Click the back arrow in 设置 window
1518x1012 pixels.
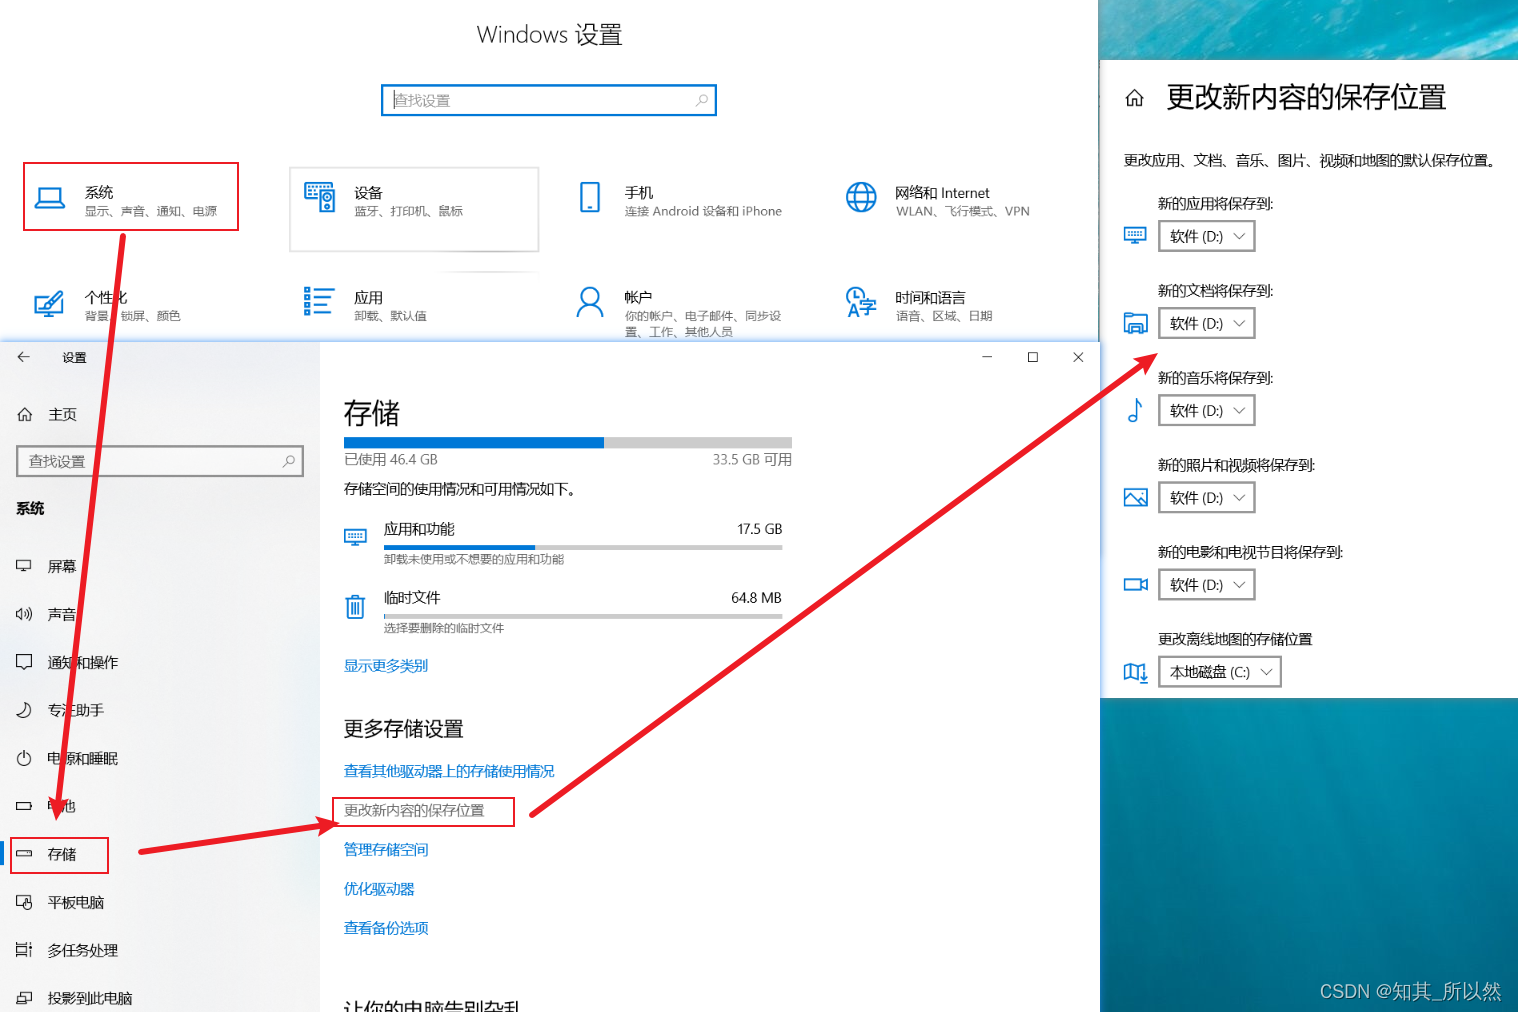pos(24,357)
